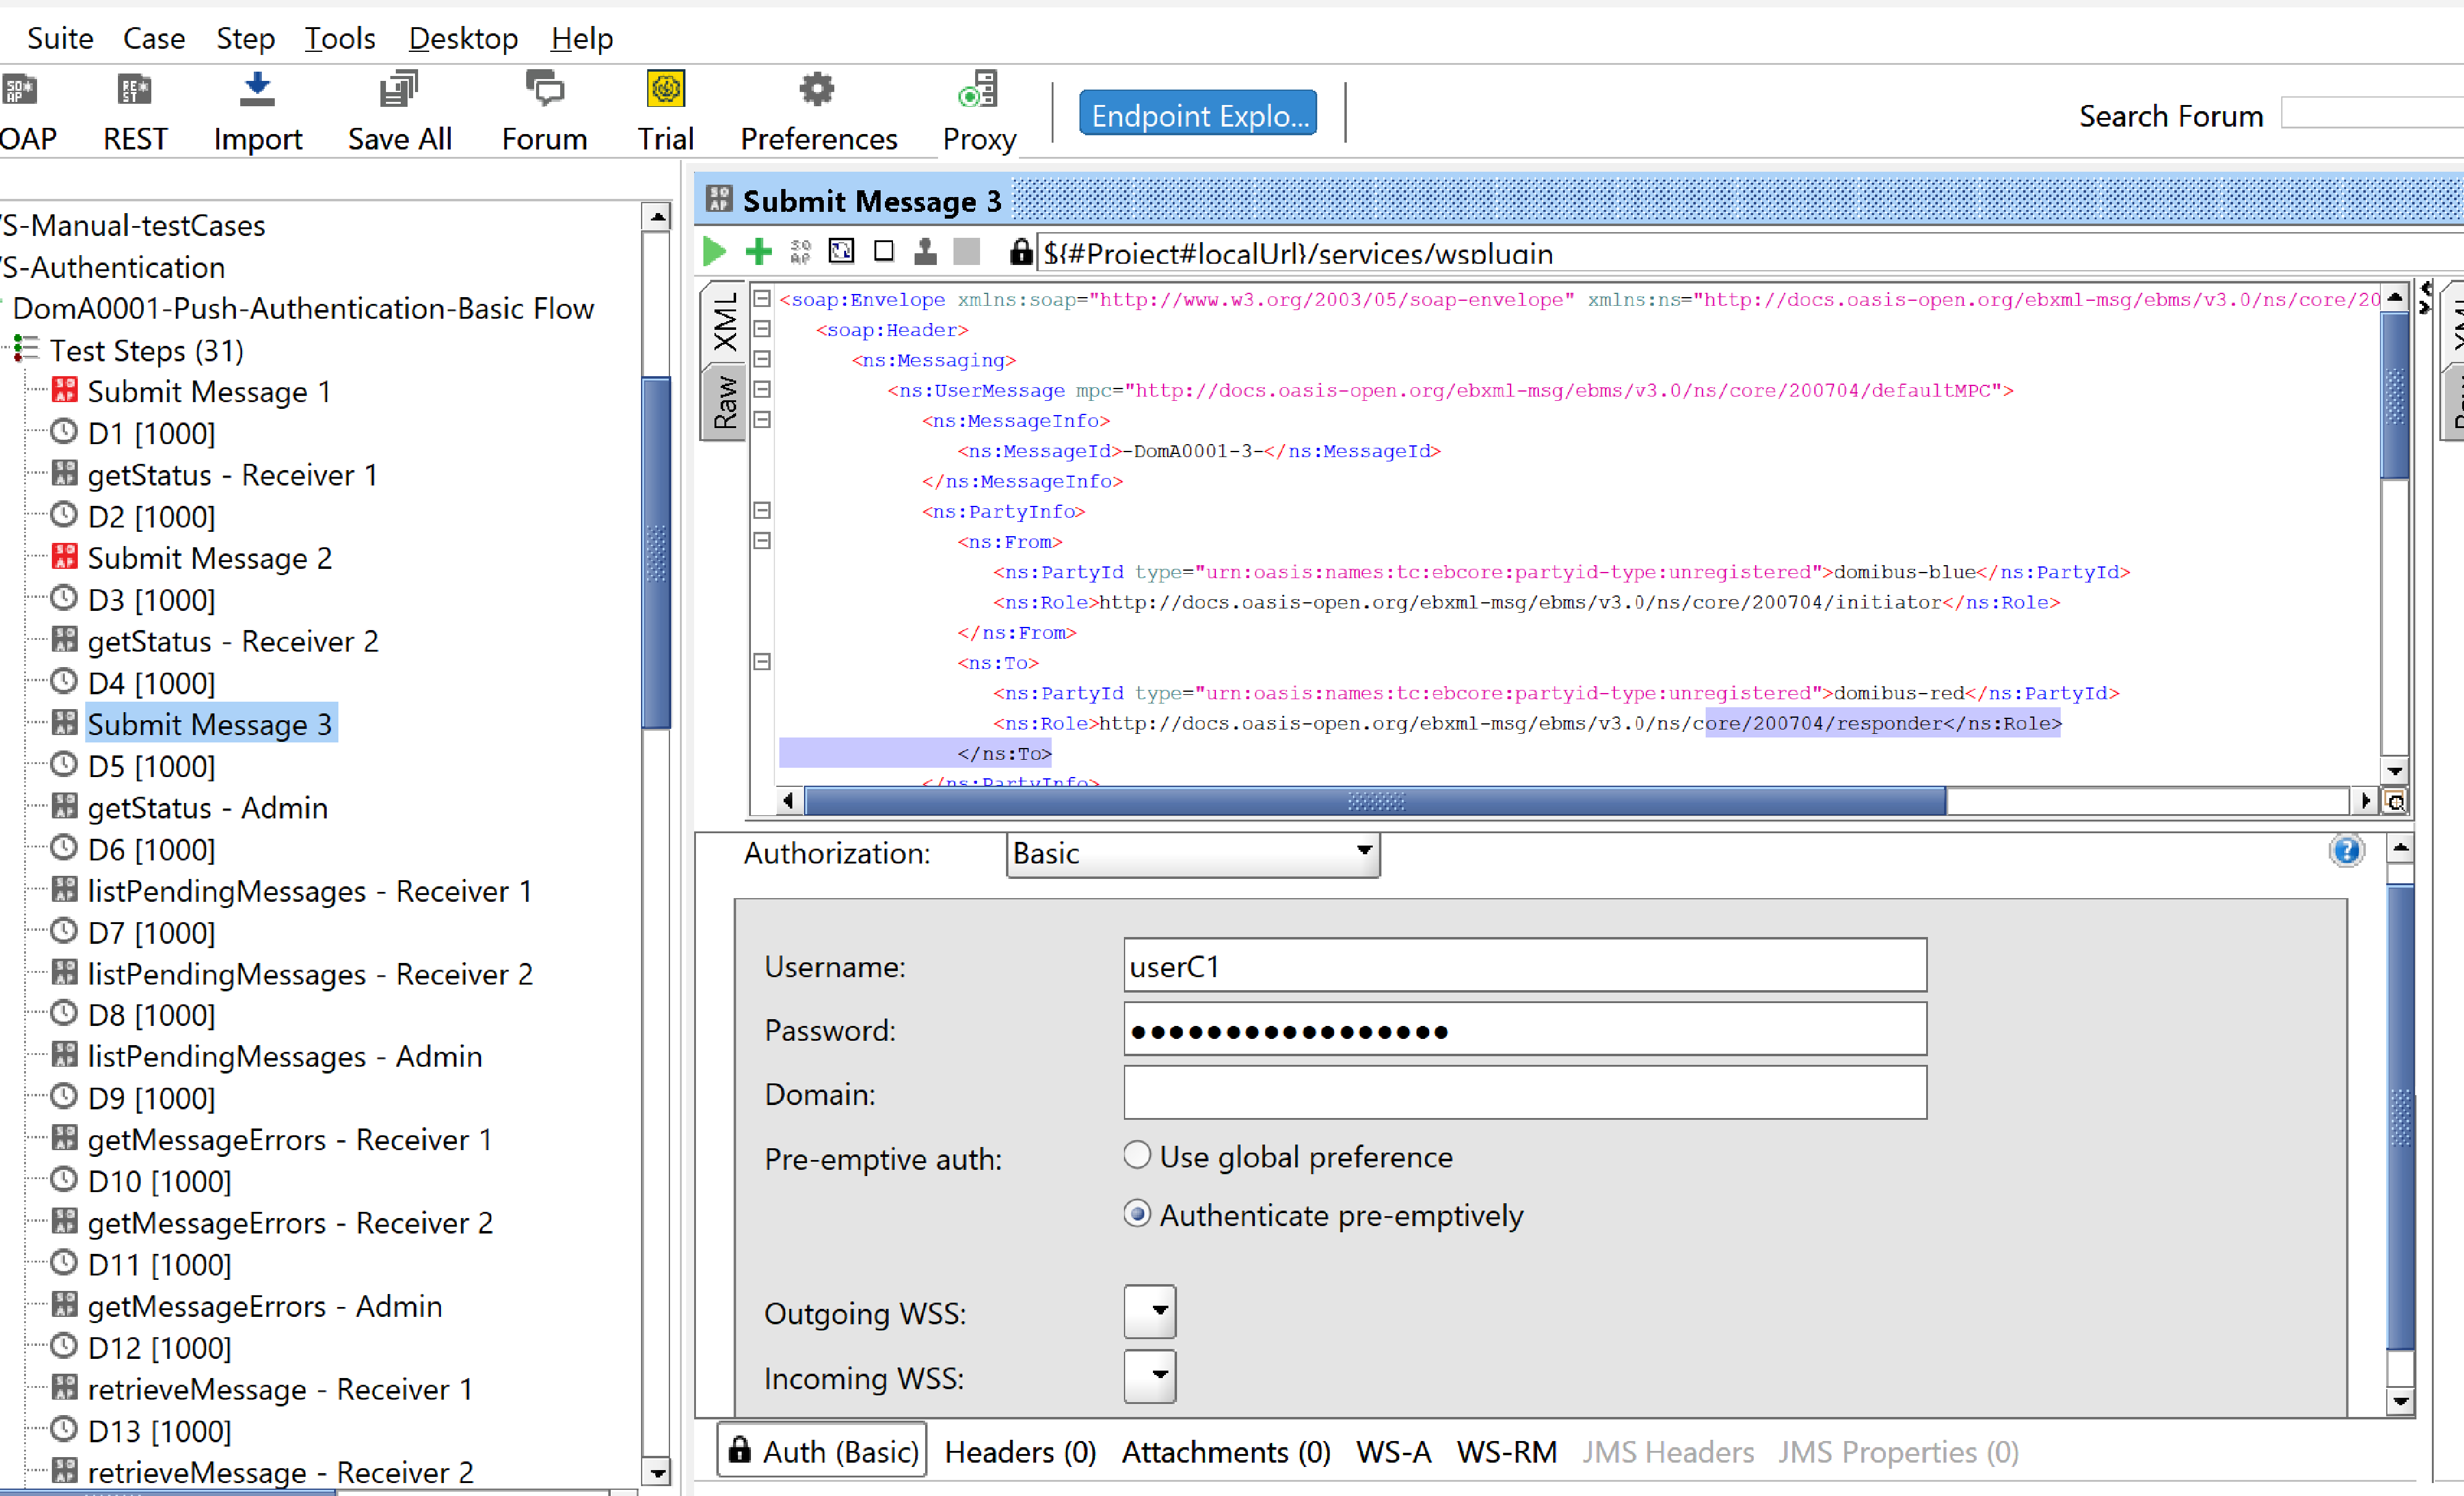Click the blue help question mark icon

[x=2346, y=851]
